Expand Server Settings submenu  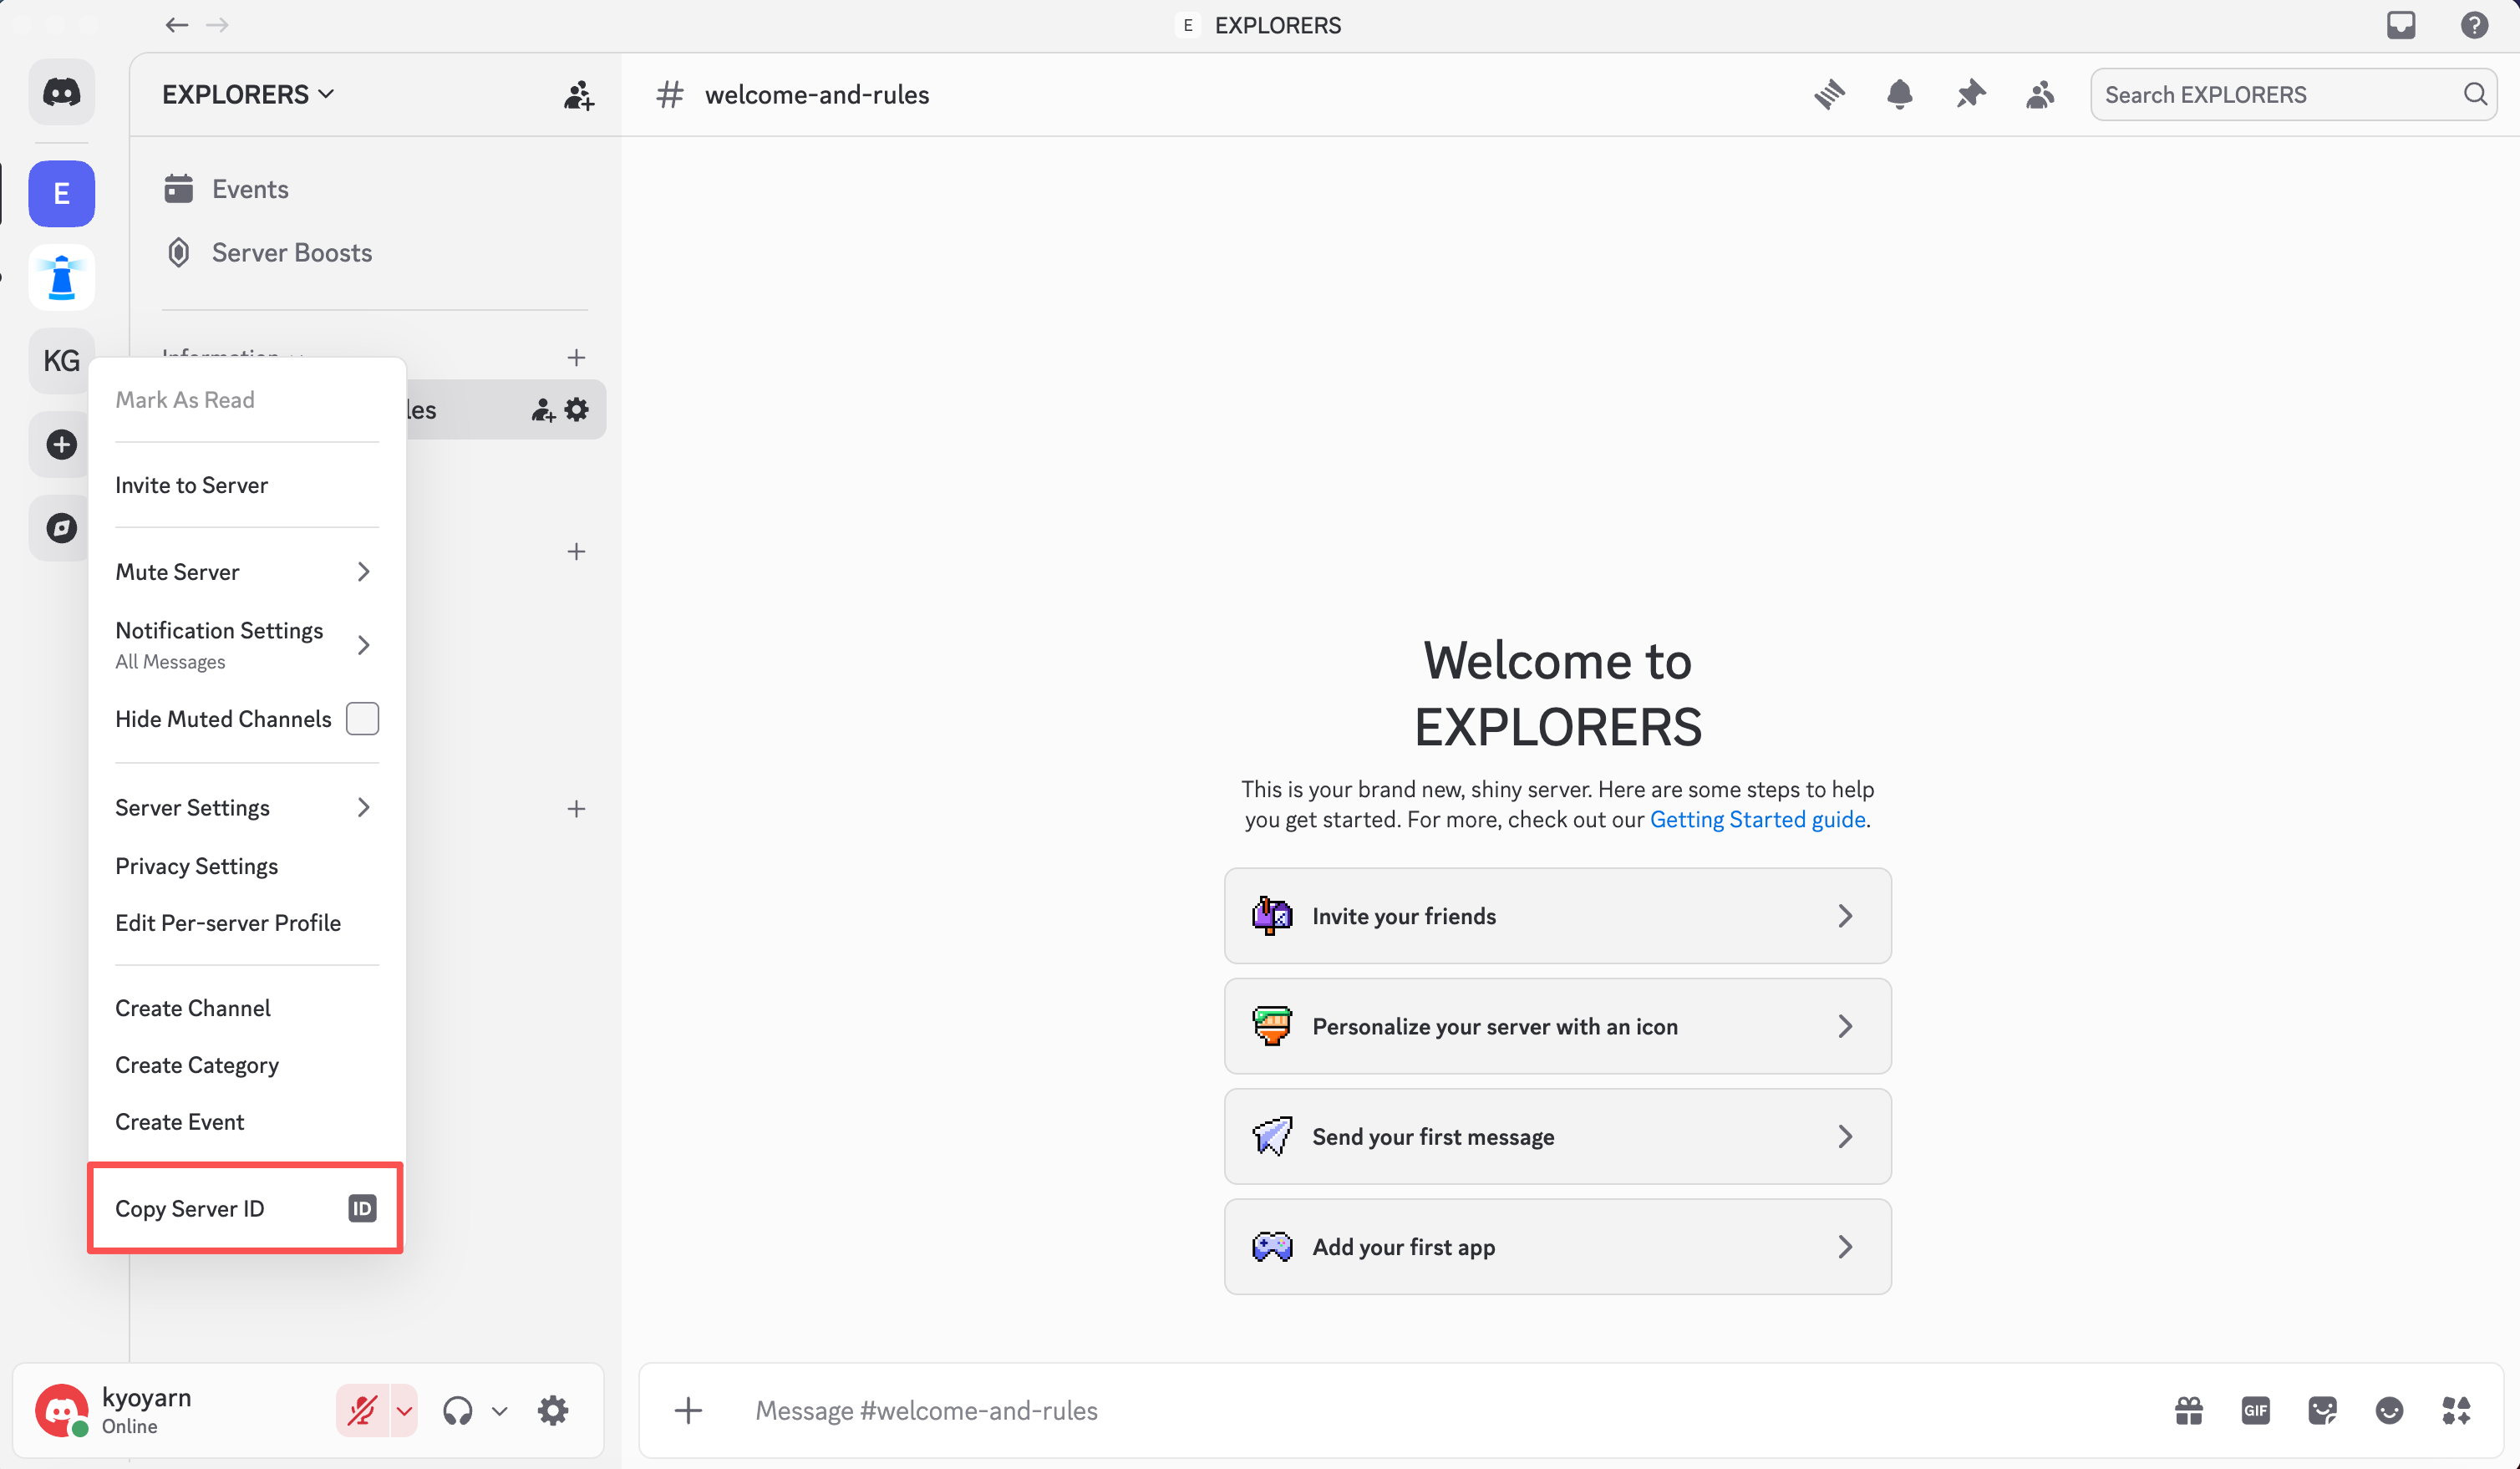click(x=247, y=807)
